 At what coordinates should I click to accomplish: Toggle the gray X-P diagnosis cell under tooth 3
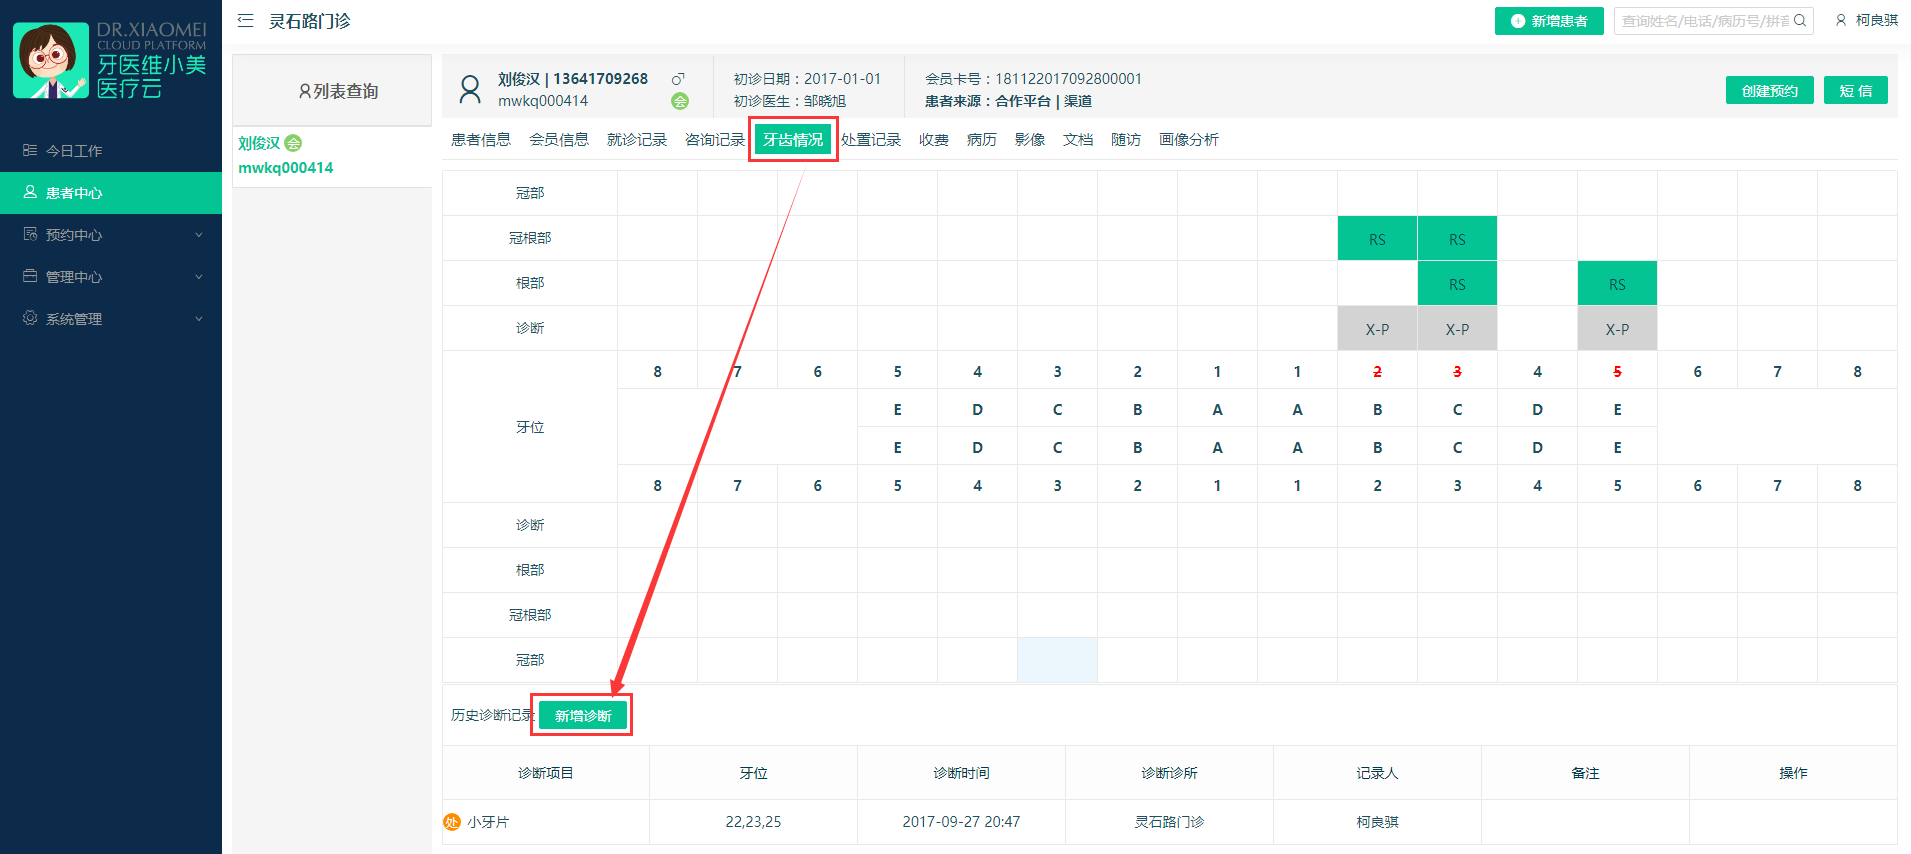pyautogui.click(x=1457, y=329)
